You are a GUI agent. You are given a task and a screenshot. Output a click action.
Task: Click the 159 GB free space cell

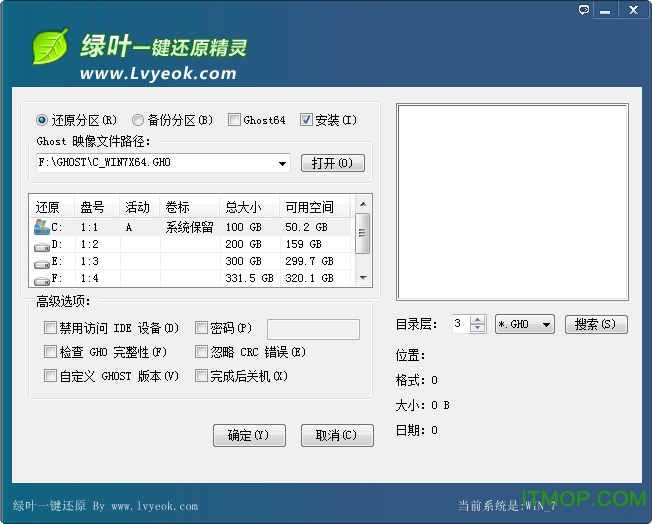(x=303, y=244)
